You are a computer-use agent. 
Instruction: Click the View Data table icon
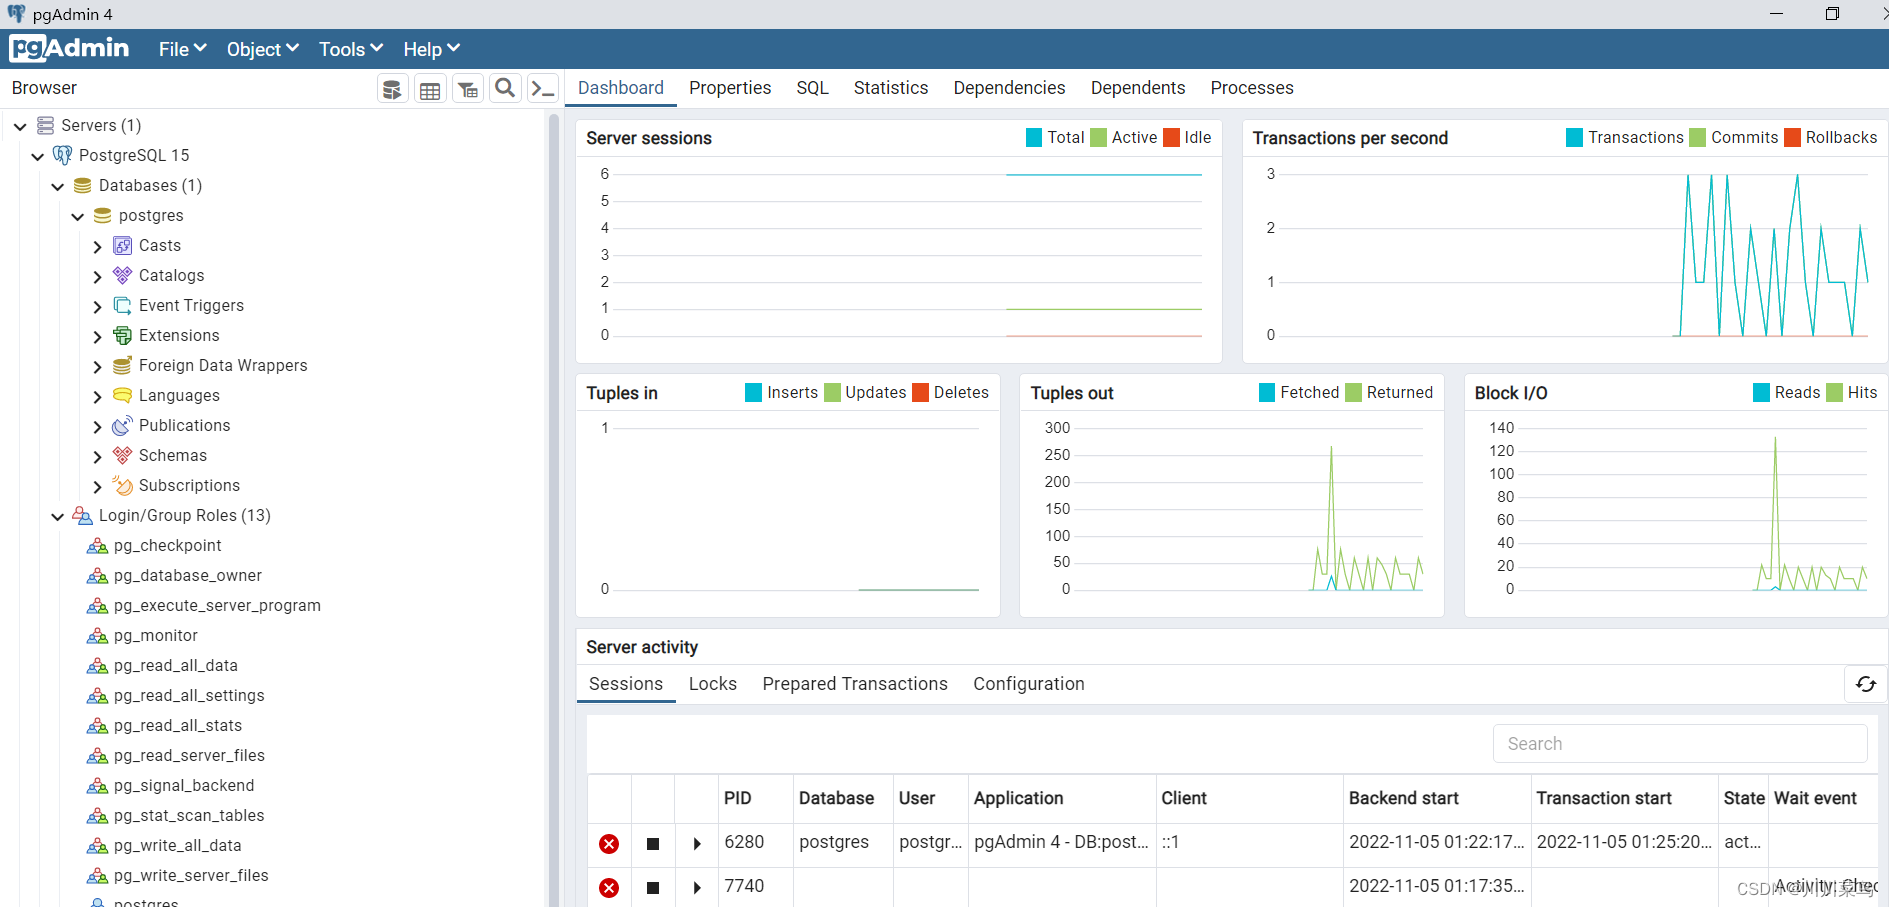pyautogui.click(x=430, y=89)
